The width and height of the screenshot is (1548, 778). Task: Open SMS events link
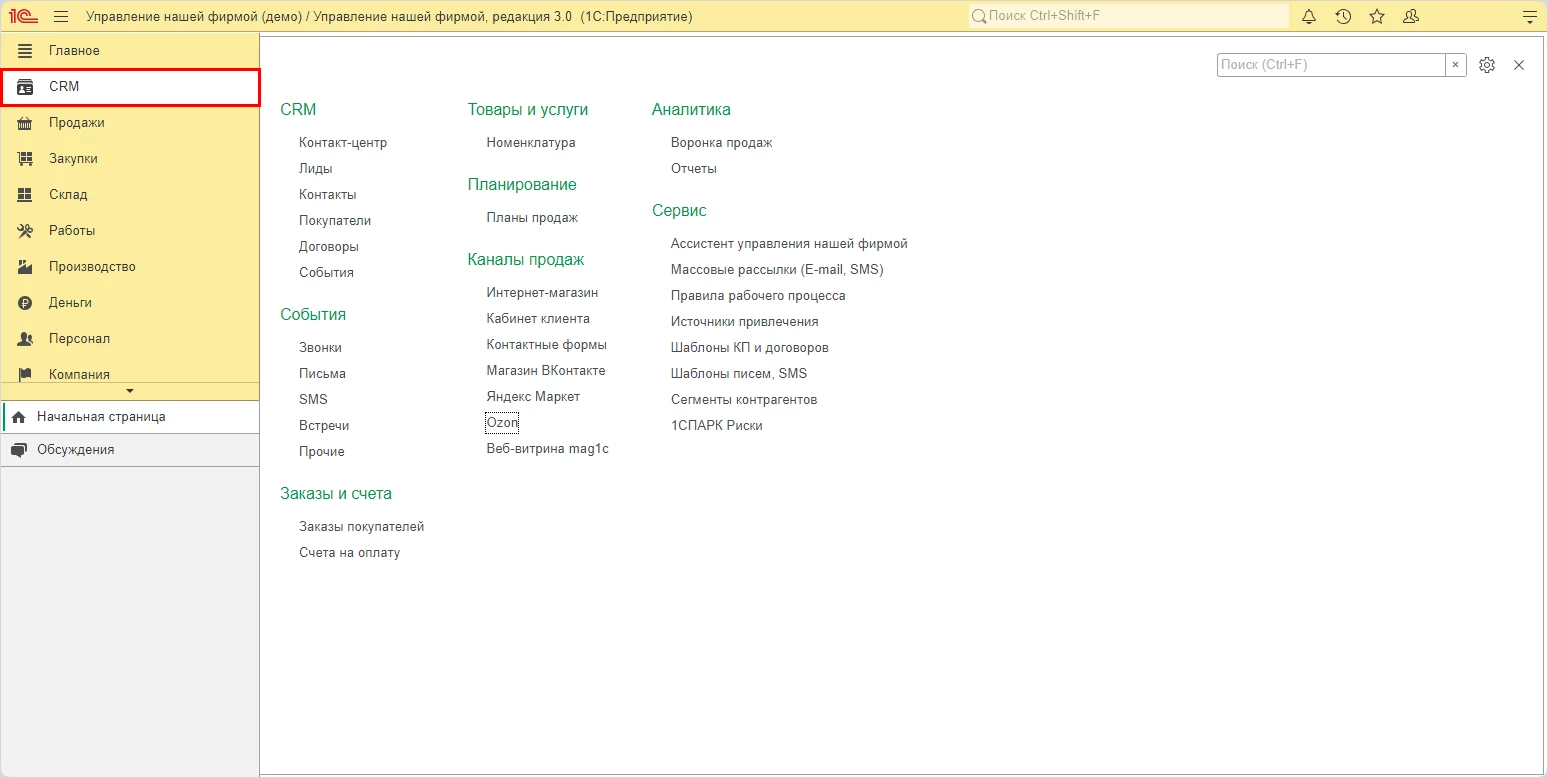click(x=313, y=400)
